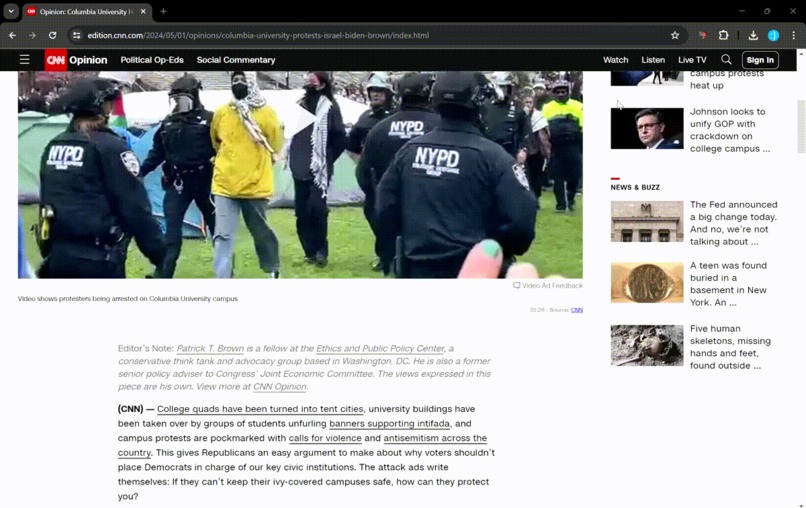This screenshot has height=508, width=806.
Task: Go back with browser back arrow
Action: pos(12,35)
